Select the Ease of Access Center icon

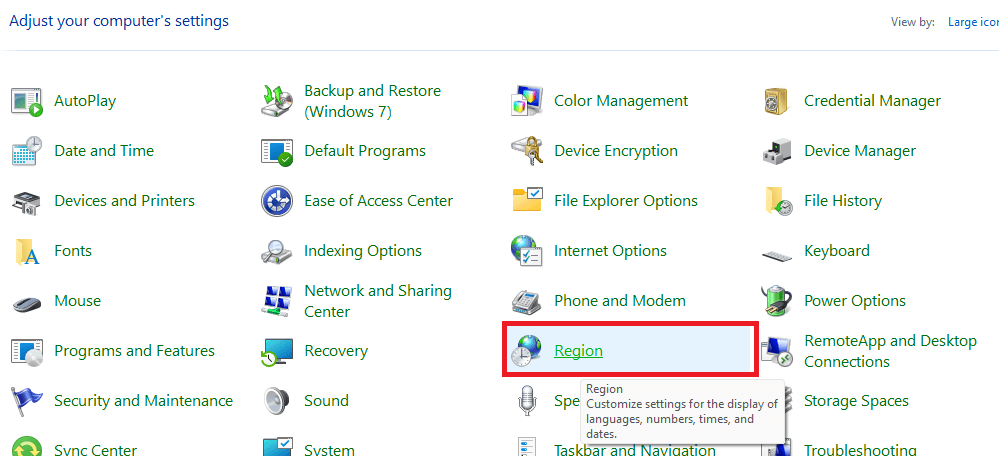tap(277, 201)
